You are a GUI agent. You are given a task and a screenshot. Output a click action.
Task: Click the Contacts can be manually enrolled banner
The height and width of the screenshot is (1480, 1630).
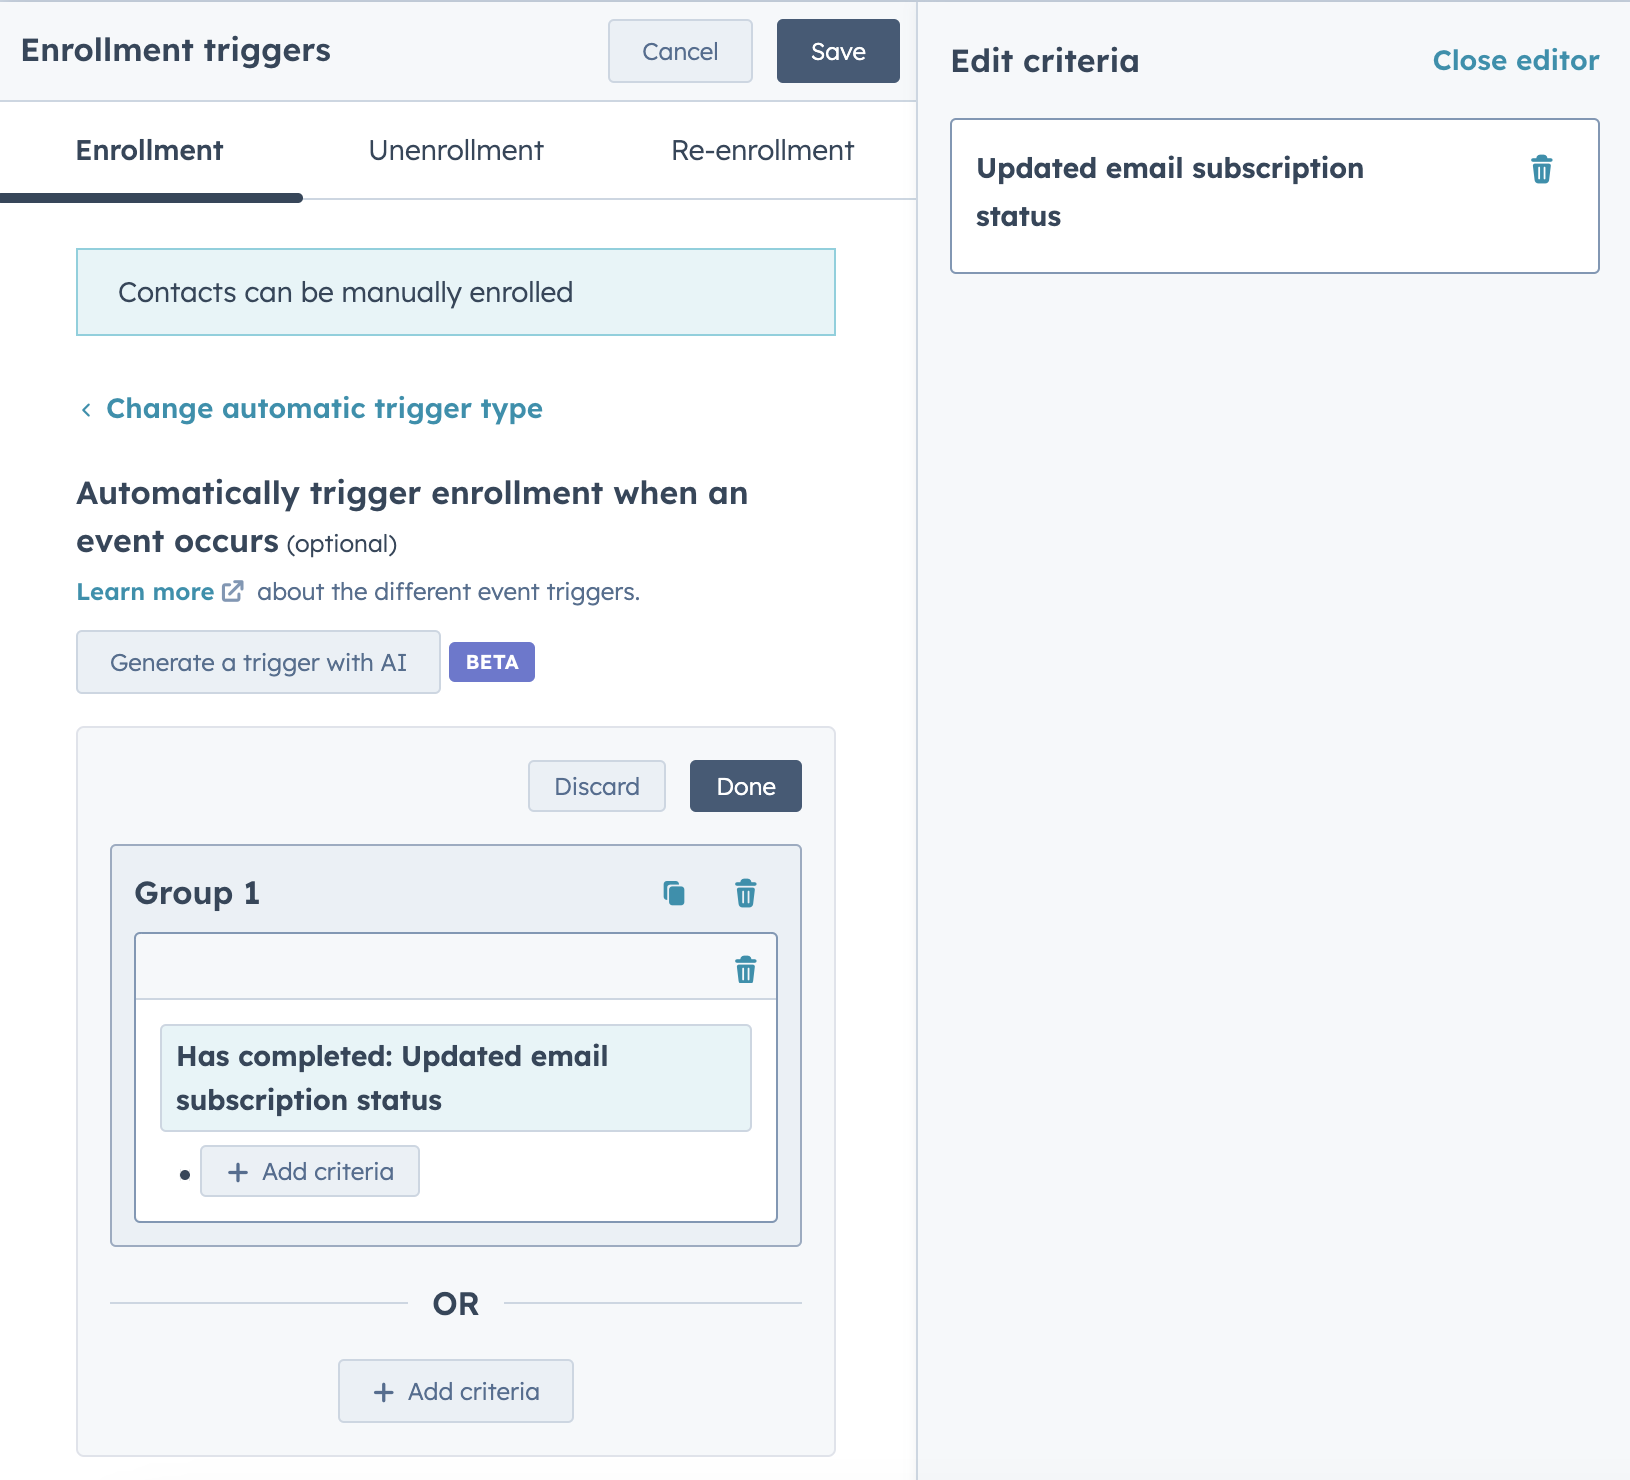456,292
